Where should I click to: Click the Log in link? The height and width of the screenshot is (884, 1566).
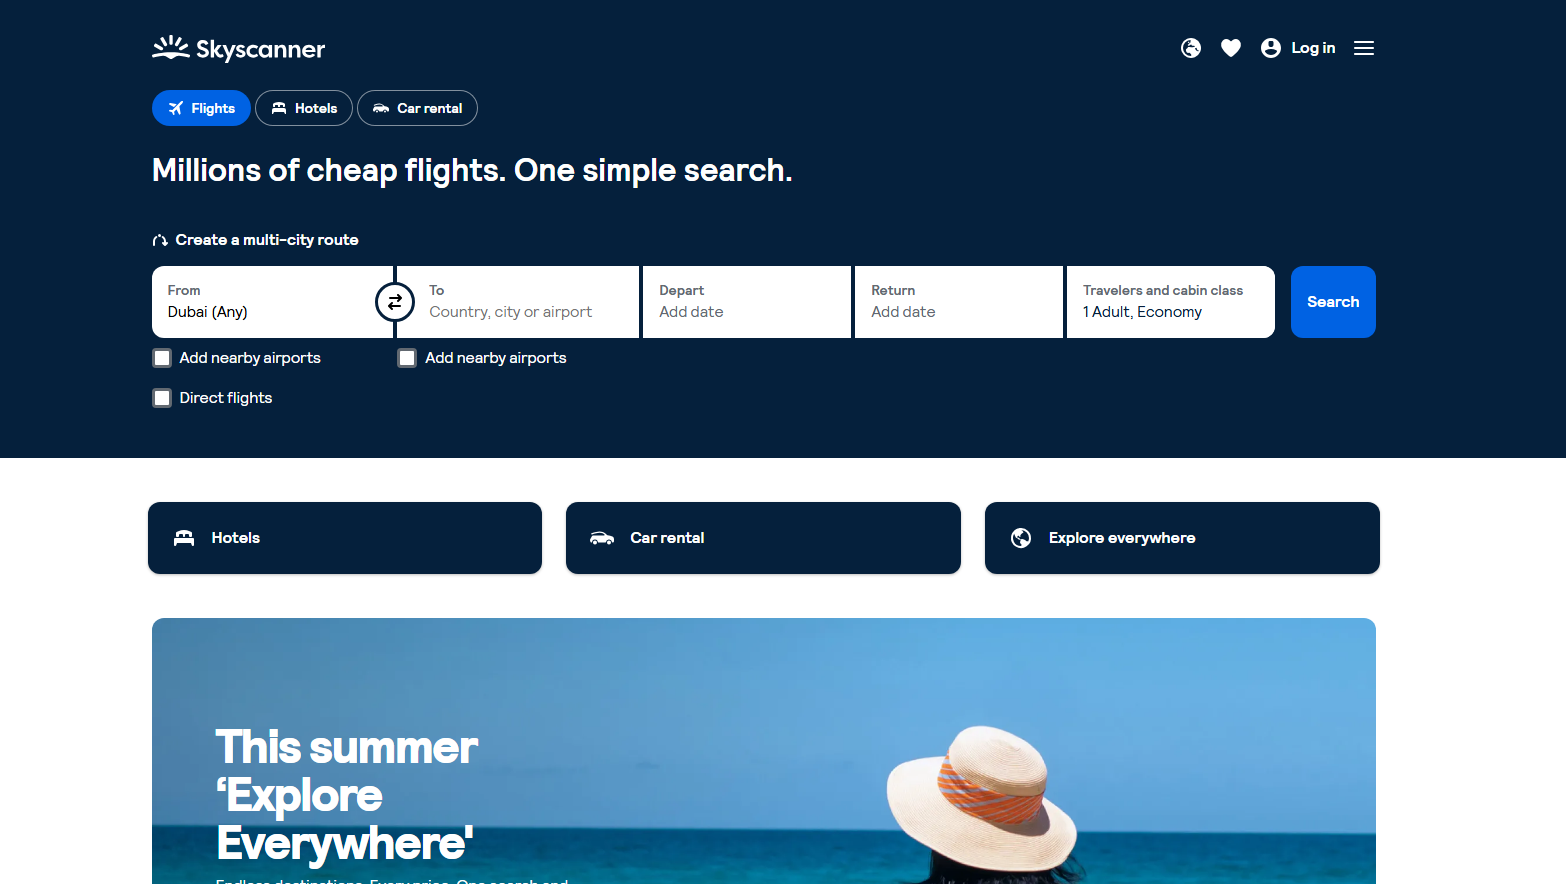(1313, 48)
